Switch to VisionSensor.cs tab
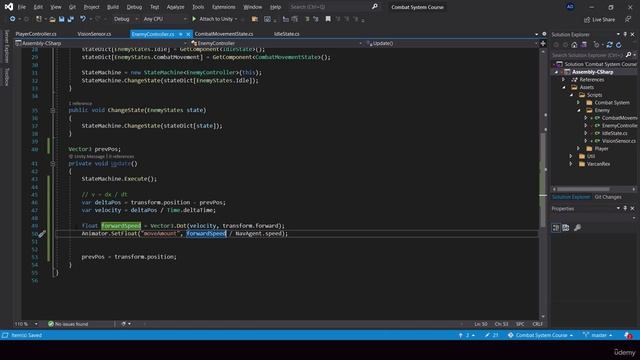This screenshot has width=640, height=360. click(94, 34)
